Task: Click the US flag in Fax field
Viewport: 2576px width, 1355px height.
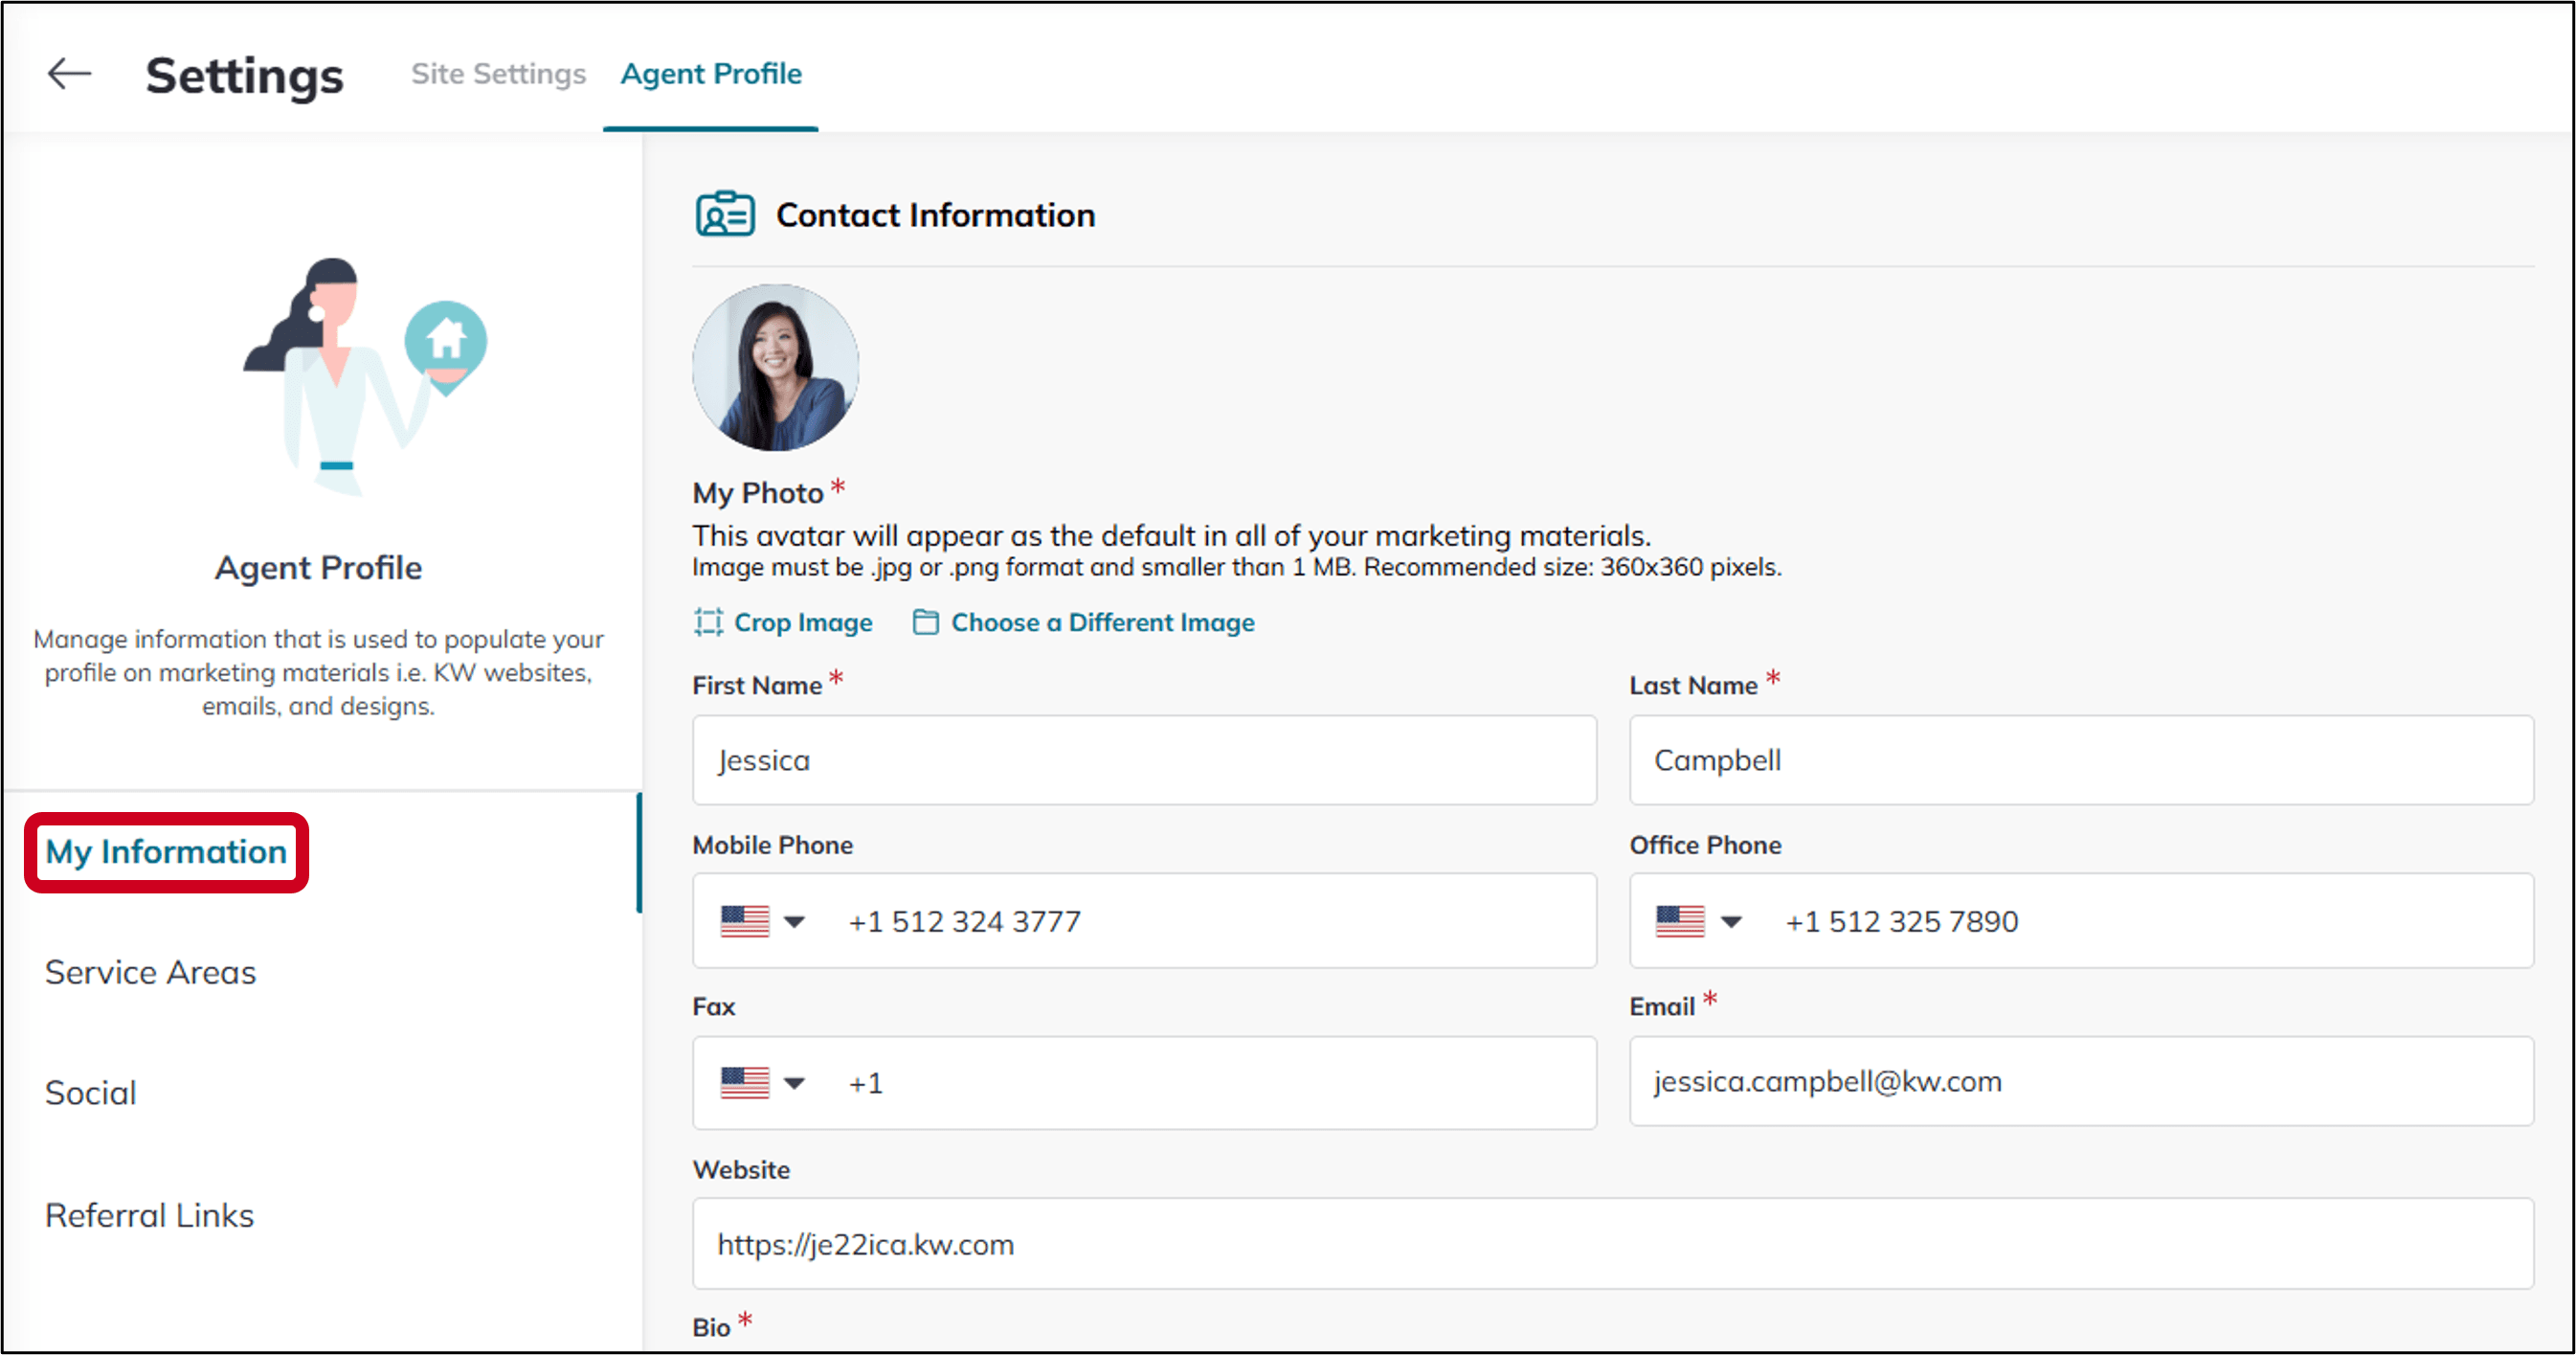Action: tap(745, 1083)
